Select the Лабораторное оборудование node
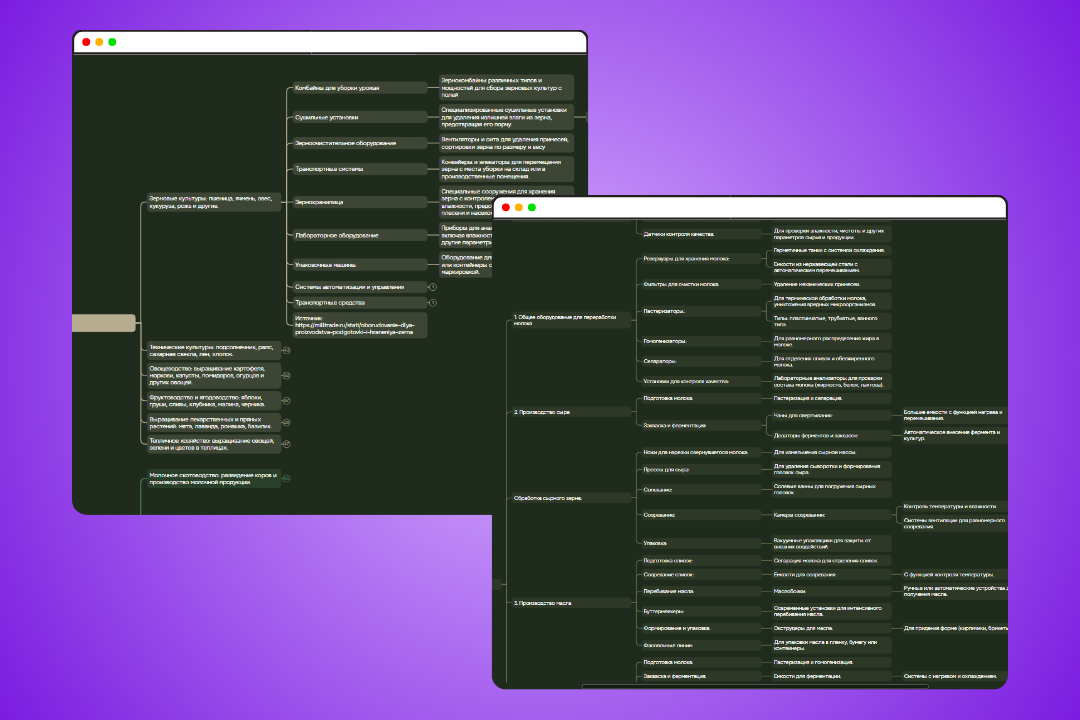The width and height of the screenshot is (1080, 720). [x=360, y=235]
